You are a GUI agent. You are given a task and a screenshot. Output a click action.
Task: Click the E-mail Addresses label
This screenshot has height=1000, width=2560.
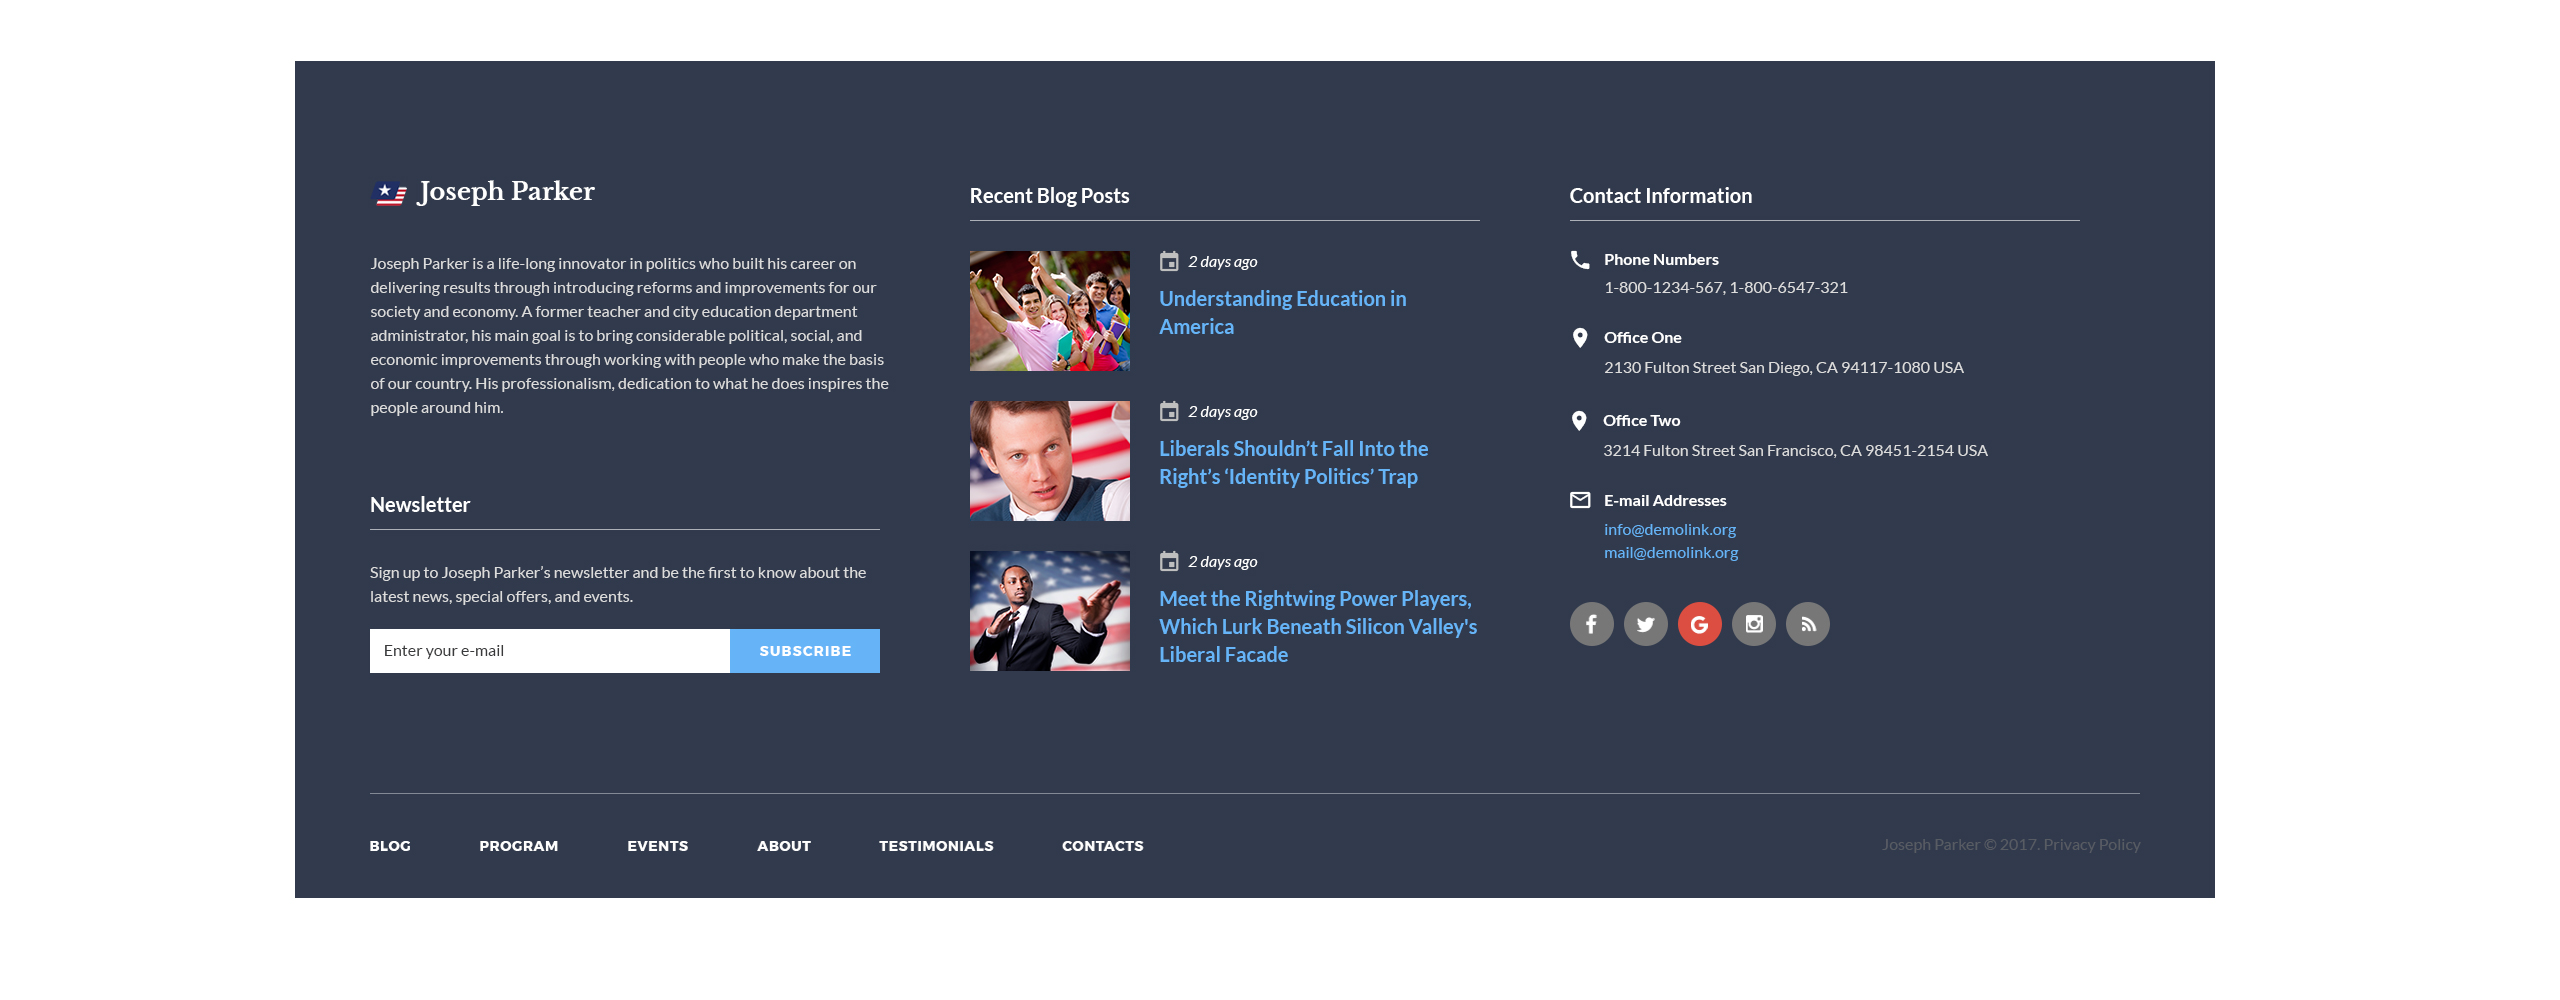(1665, 501)
